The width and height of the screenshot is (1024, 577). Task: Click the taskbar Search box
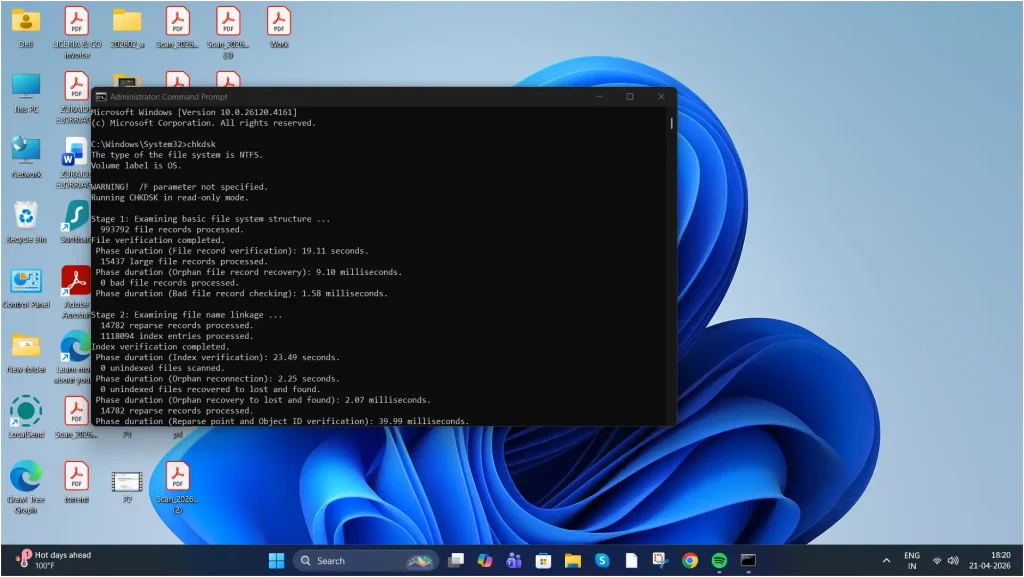tap(360, 560)
